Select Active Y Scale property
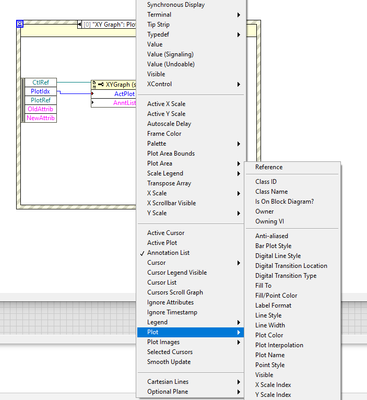 point(191,114)
